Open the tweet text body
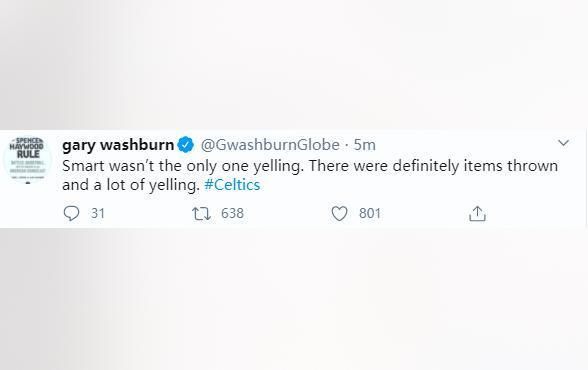This screenshot has width=588, height=370. coord(310,175)
